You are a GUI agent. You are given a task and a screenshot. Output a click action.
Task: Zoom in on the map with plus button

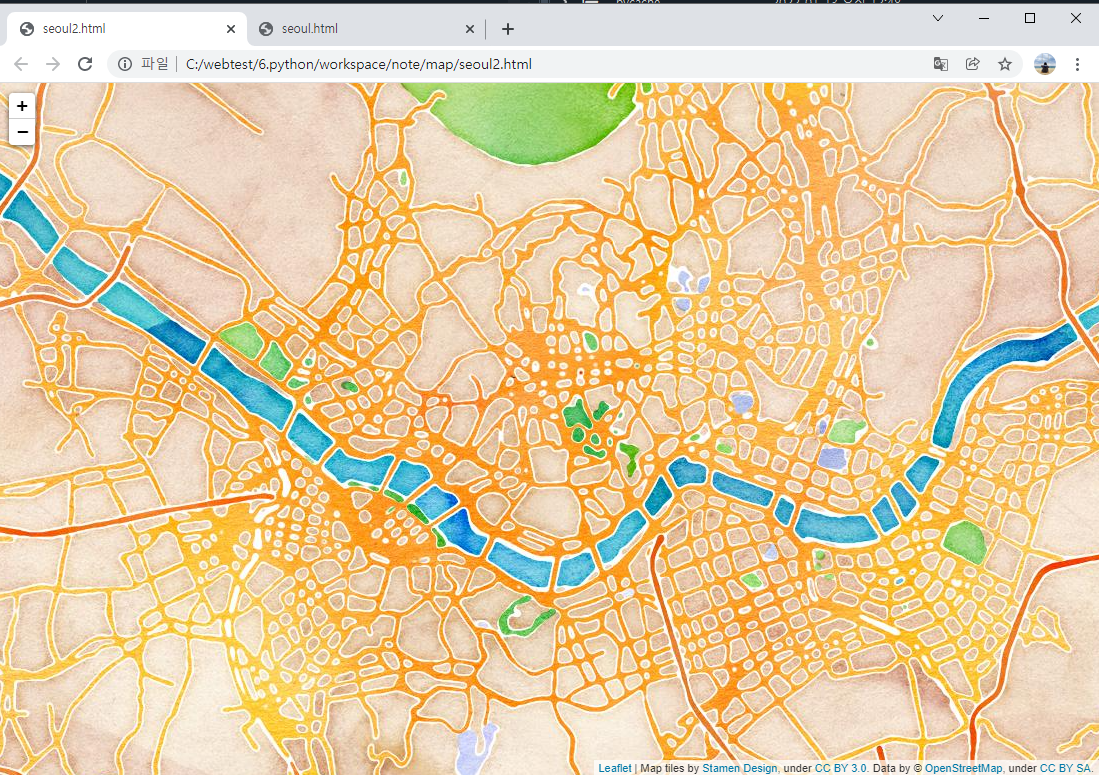pos(22,106)
